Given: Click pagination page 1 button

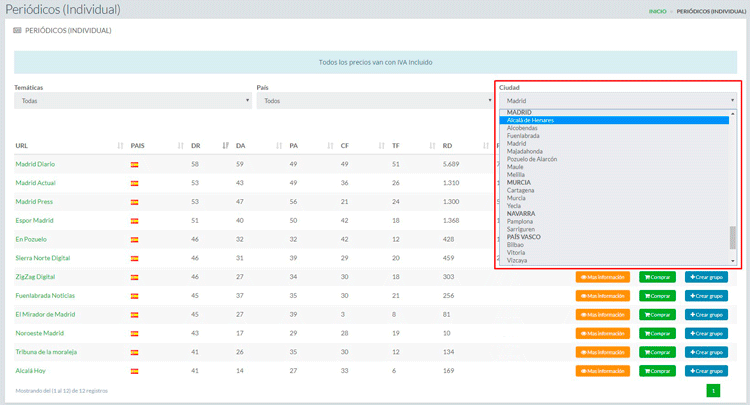Looking at the screenshot, I should coord(713,391).
